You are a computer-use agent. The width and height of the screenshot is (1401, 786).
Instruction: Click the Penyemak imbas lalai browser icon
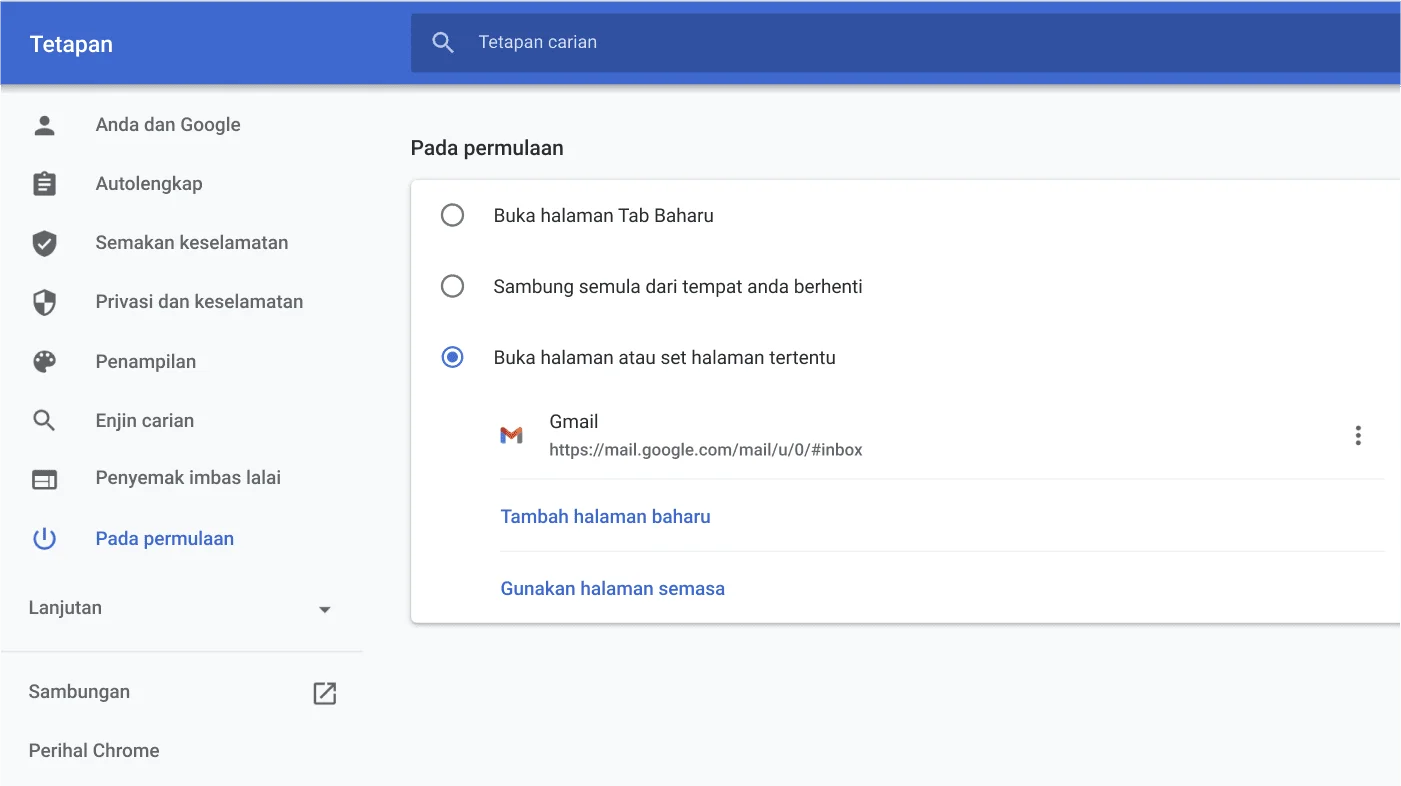tap(44, 479)
